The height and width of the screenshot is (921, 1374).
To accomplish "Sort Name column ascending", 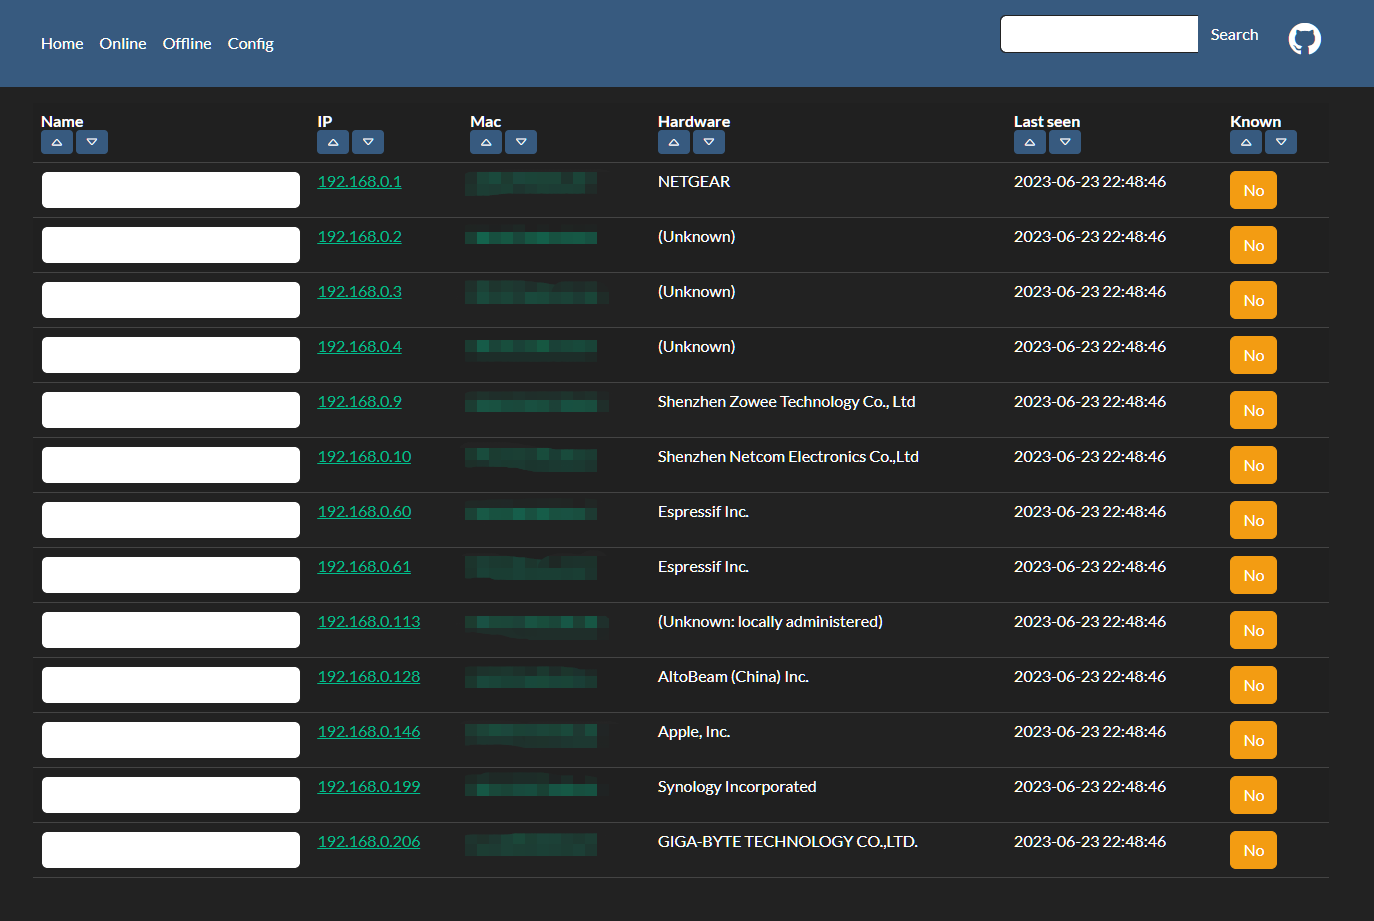I will 57,143.
